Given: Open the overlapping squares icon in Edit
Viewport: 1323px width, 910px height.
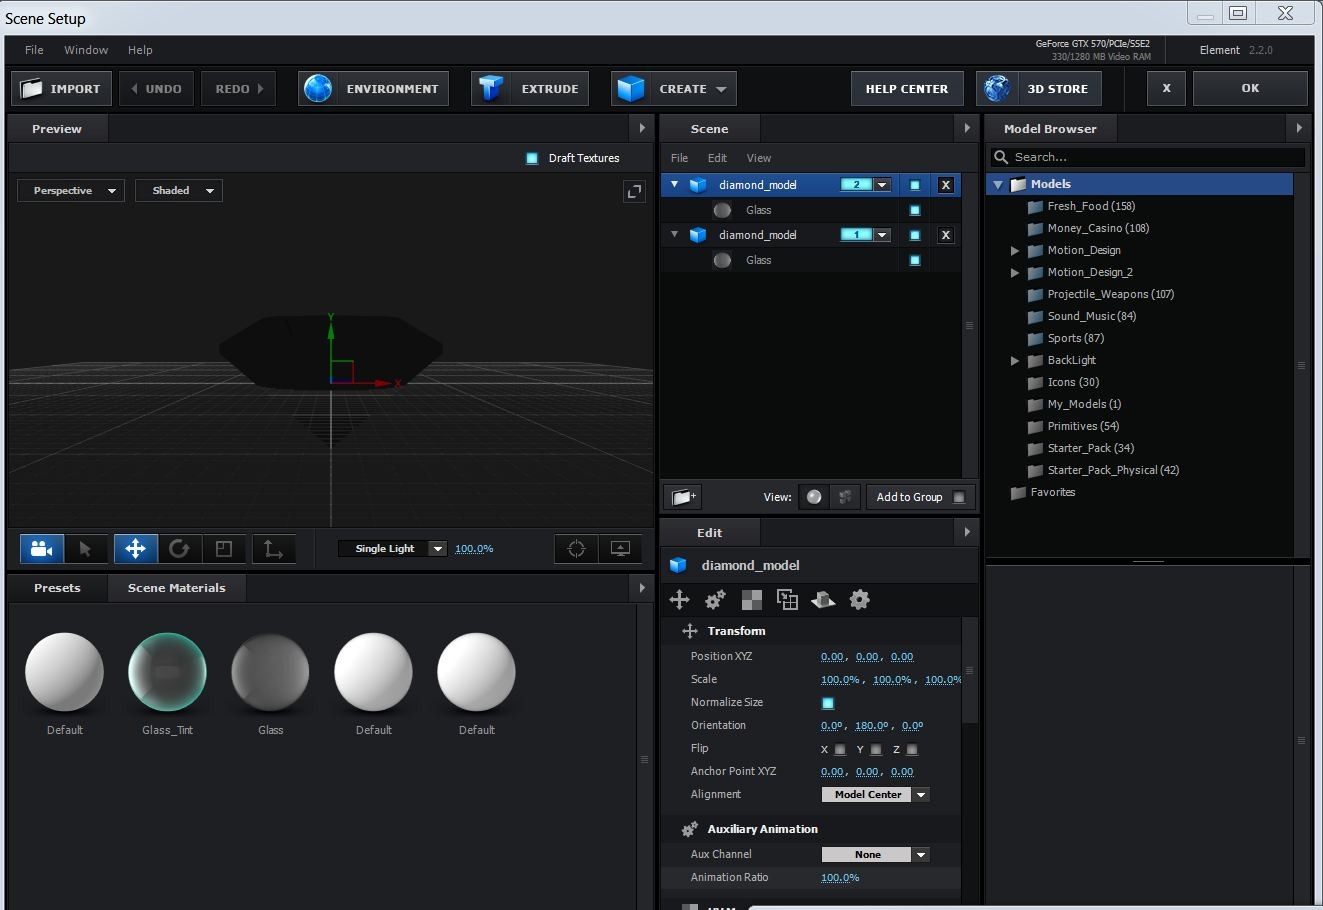Looking at the screenshot, I should pos(787,600).
